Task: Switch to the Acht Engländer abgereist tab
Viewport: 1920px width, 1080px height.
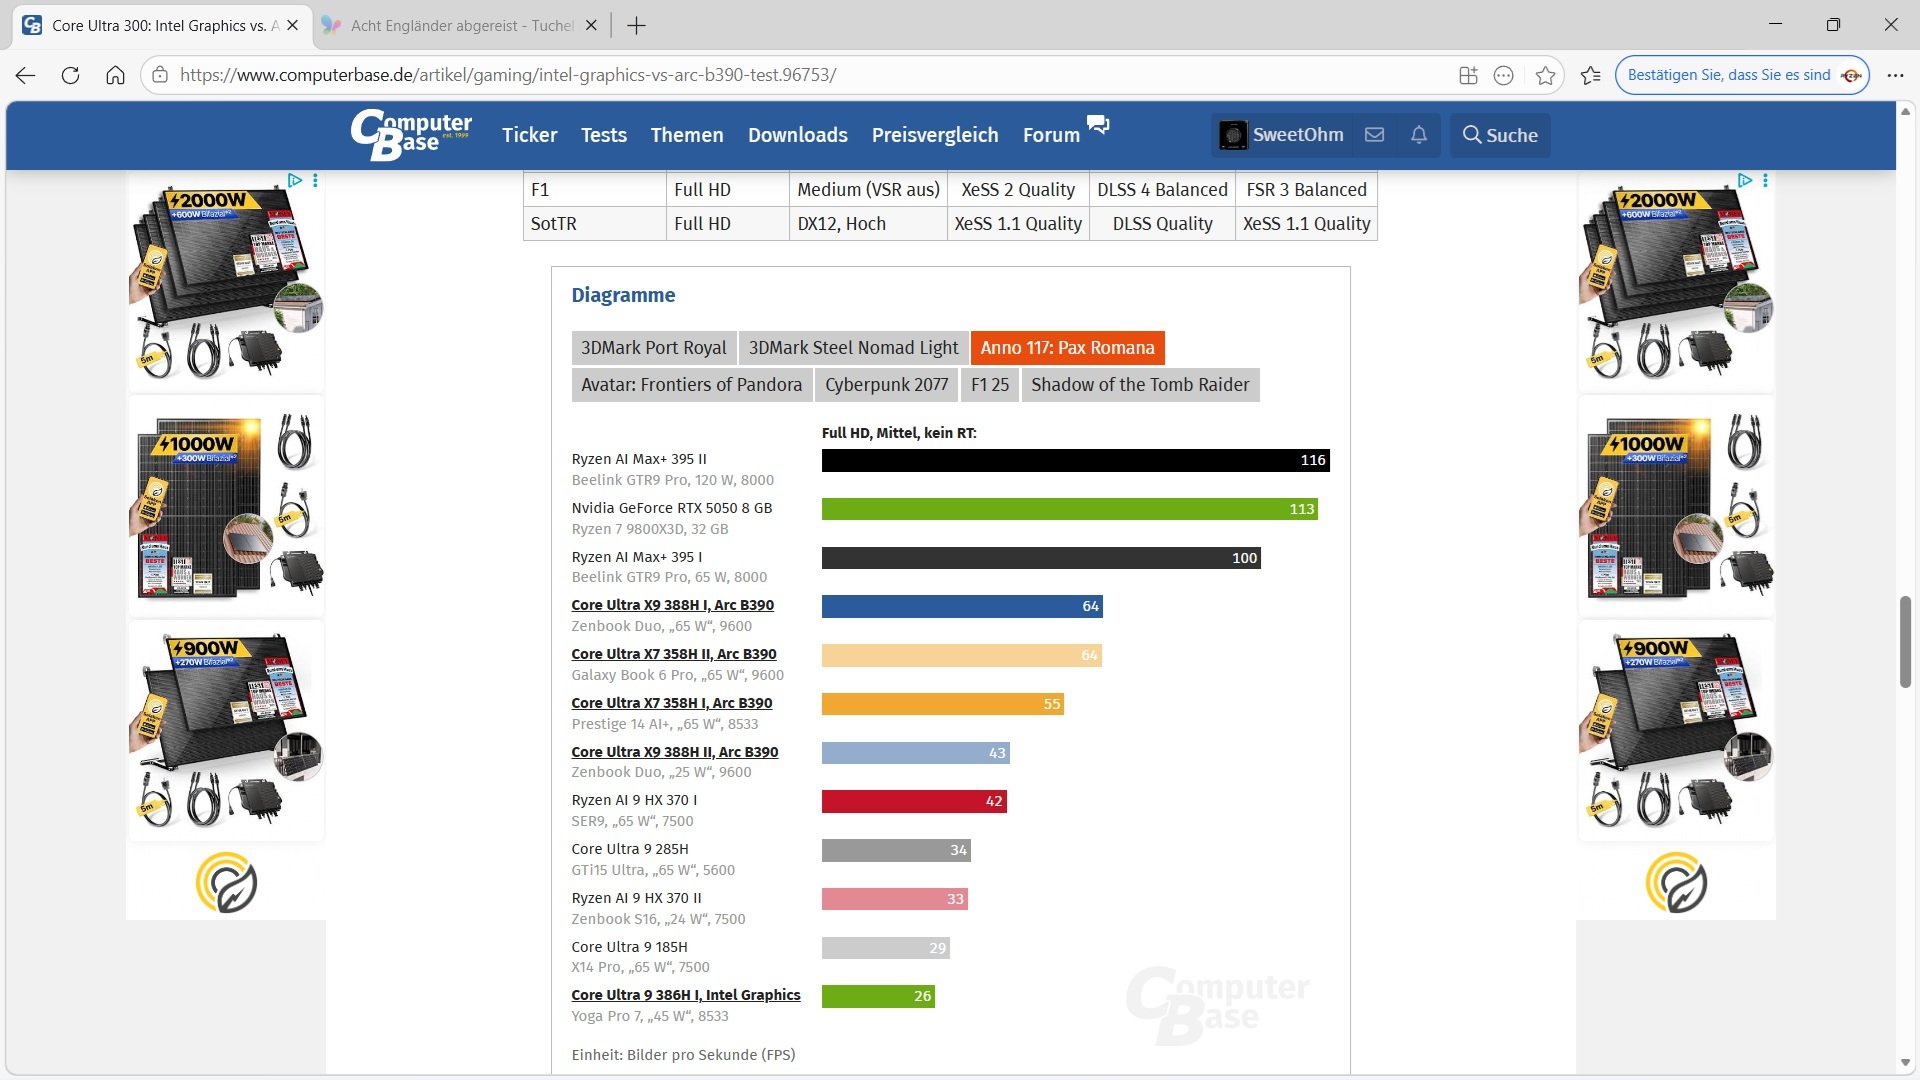Action: click(461, 26)
